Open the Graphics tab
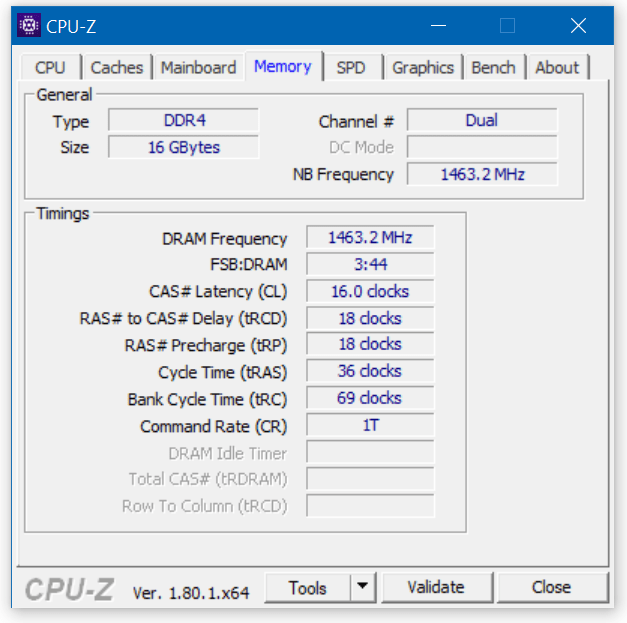 click(x=423, y=68)
